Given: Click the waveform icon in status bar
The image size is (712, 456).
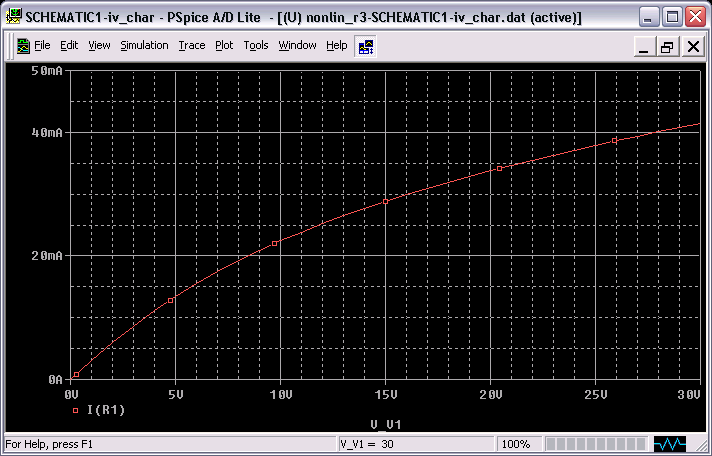Looking at the screenshot, I should pos(670,444).
